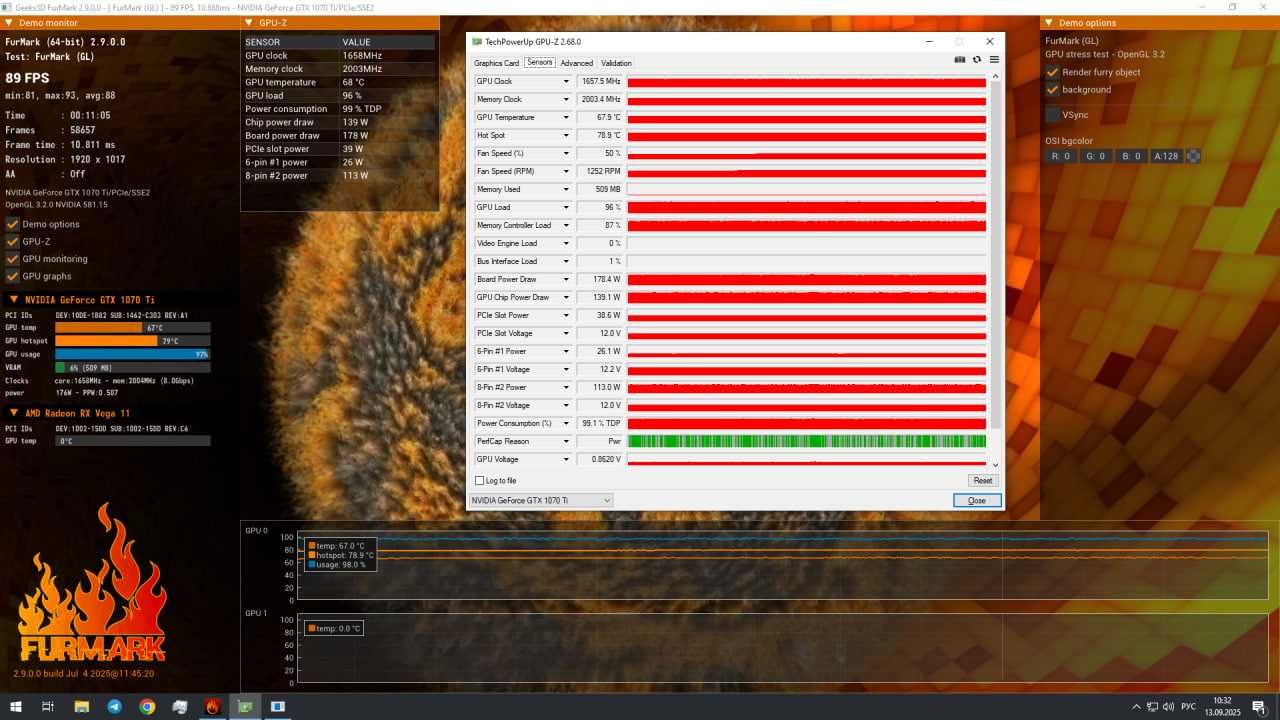Switch to GPU-Z taskbar icon
Viewport: 1280px width, 720px height.
pyautogui.click(x=245, y=706)
